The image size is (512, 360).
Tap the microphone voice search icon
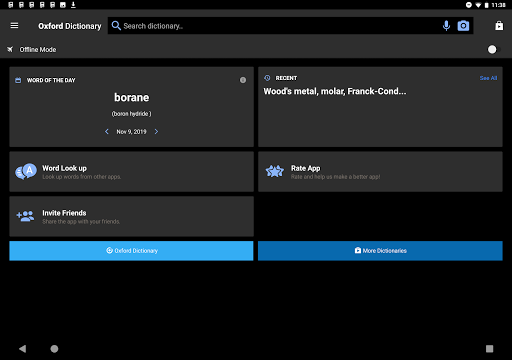[446, 26]
